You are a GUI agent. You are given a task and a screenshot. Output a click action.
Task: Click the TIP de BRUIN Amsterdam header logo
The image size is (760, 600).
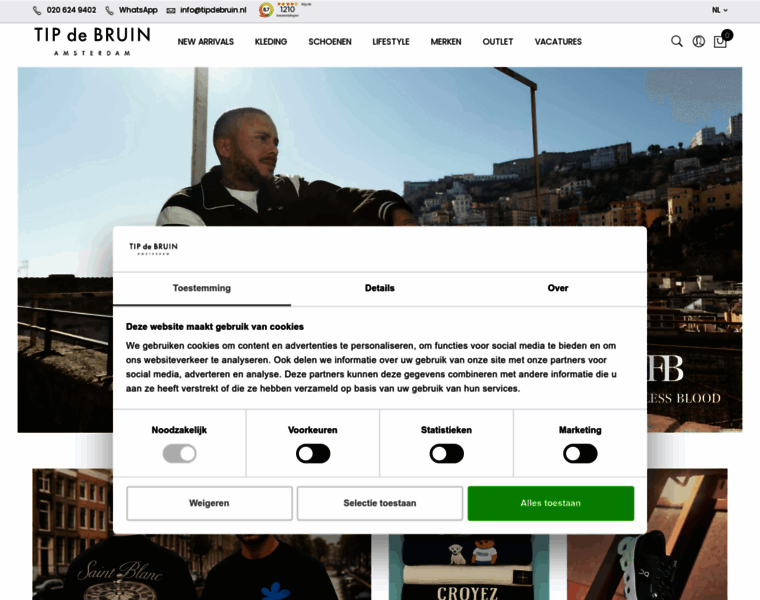point(92,41)
